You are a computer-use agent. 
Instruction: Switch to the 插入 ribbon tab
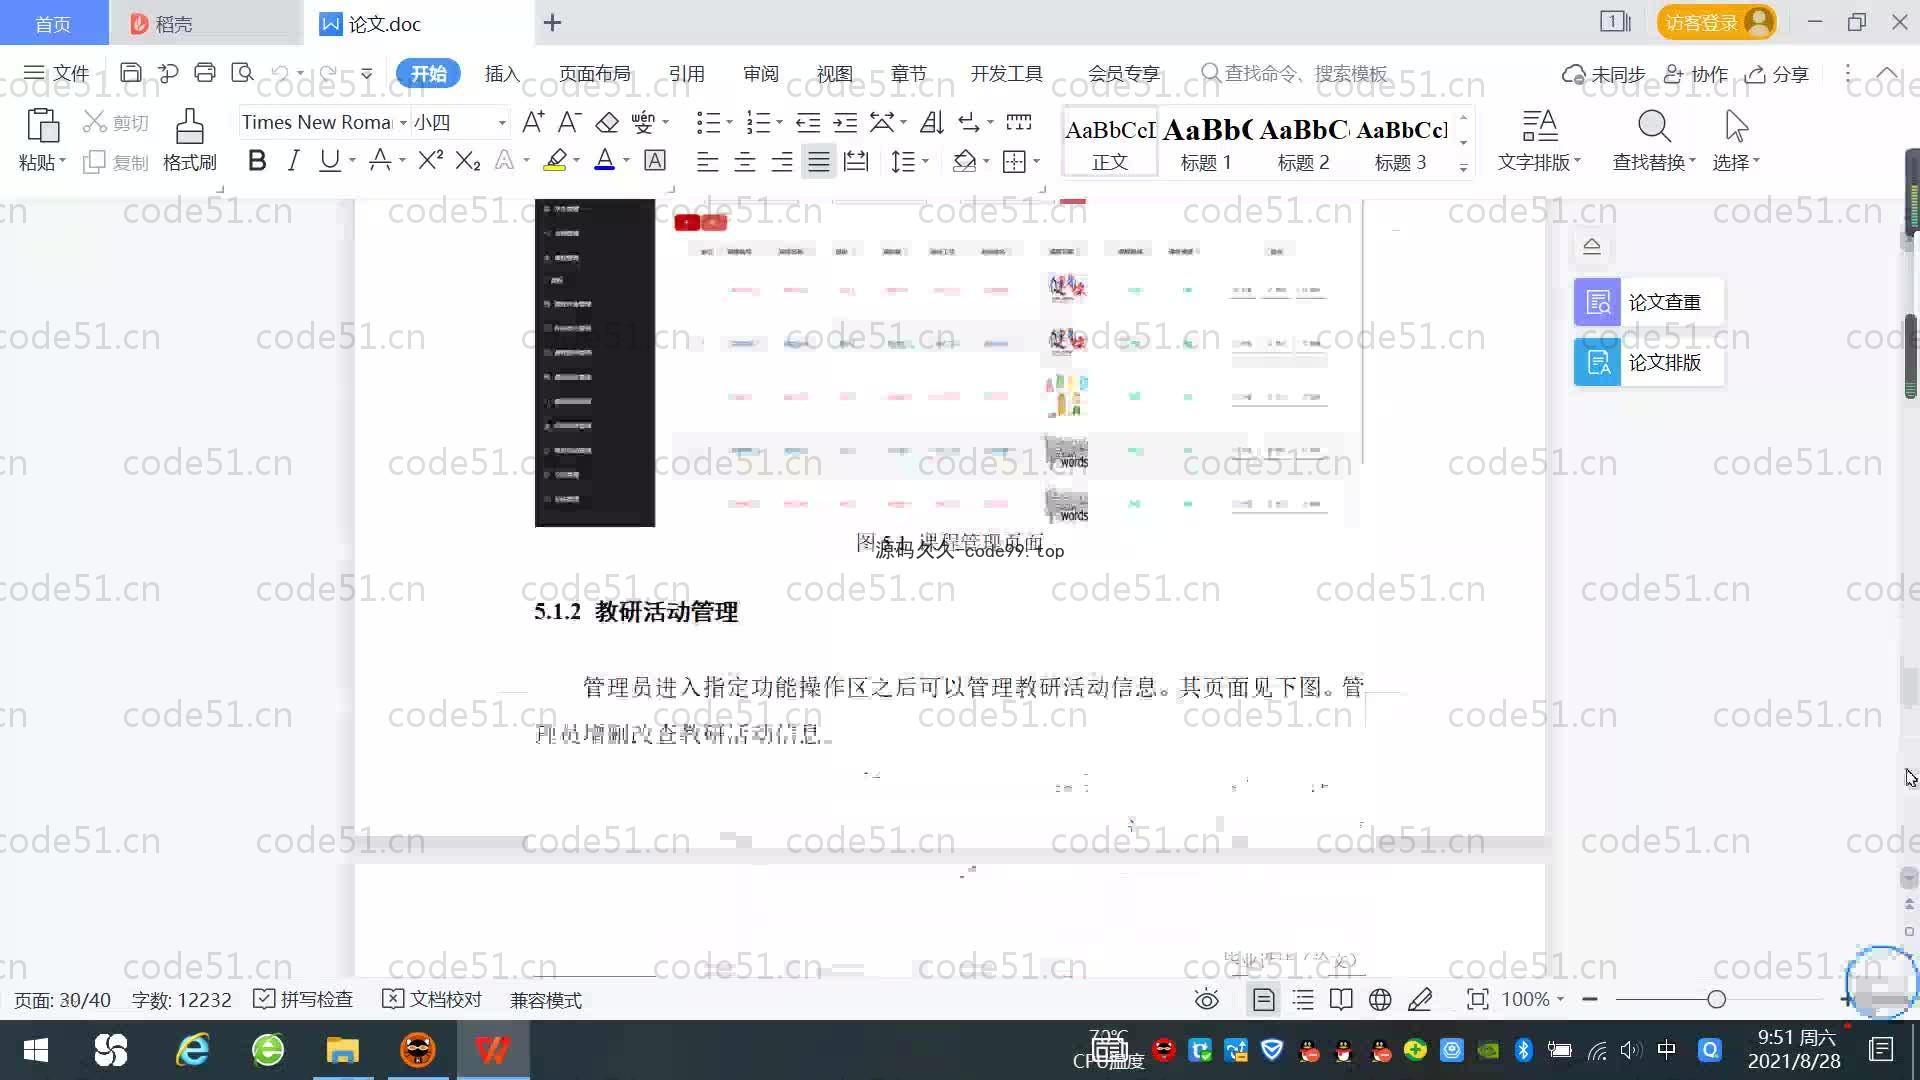click(502, 74)
